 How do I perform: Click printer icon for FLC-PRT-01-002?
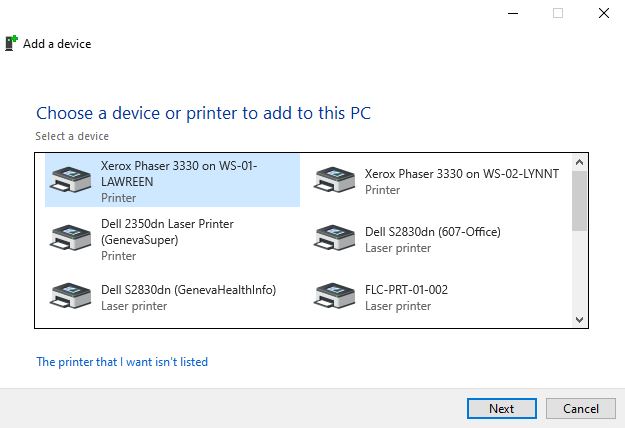pos(334,296)
